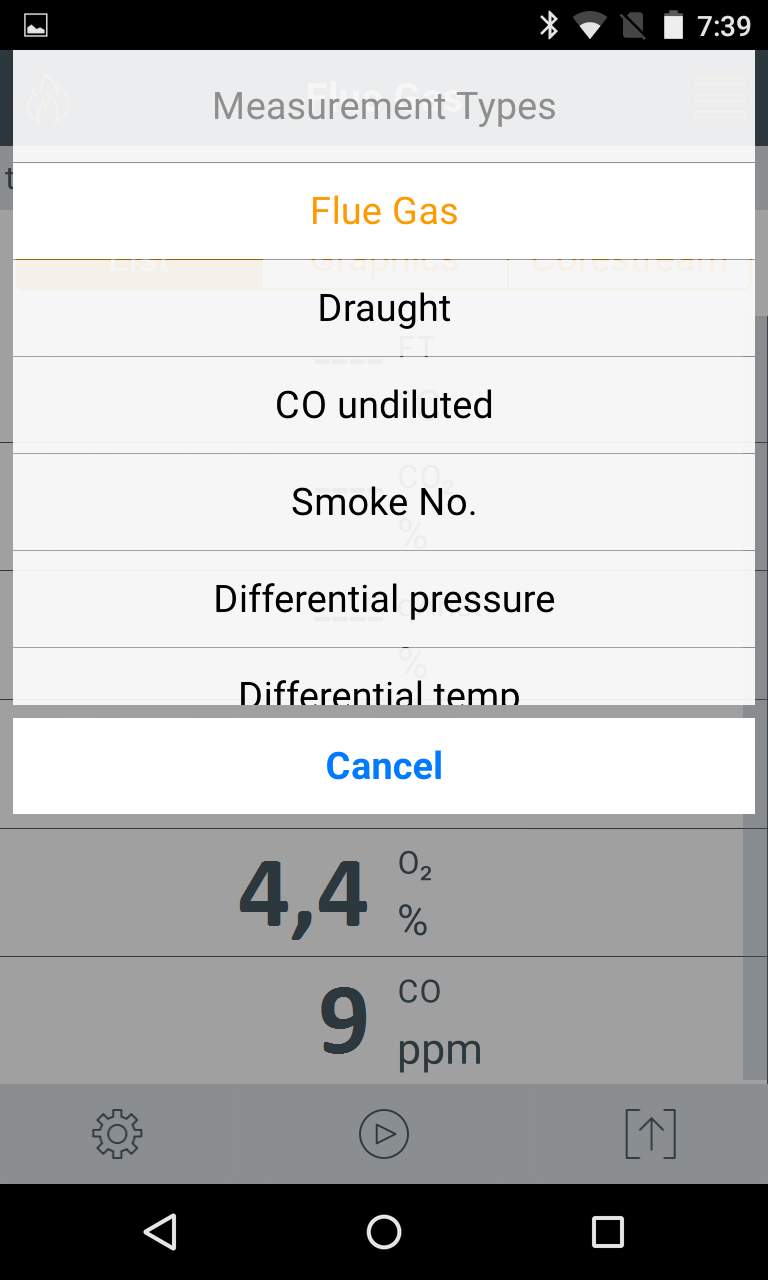Select Flue Gas measurement type
This screenshot has height=1280, width=768.
pos(384,211)
